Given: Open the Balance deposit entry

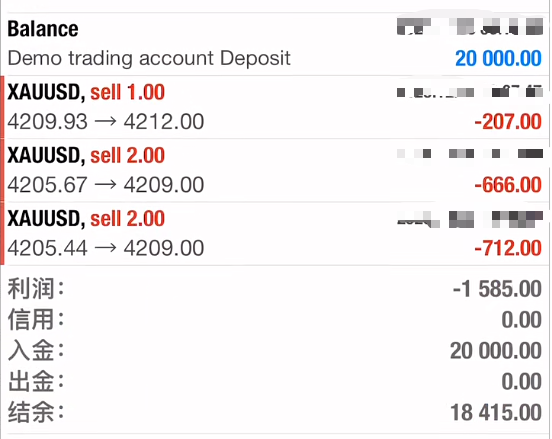Looking at the screenshot, I should (x=275, y=44).
